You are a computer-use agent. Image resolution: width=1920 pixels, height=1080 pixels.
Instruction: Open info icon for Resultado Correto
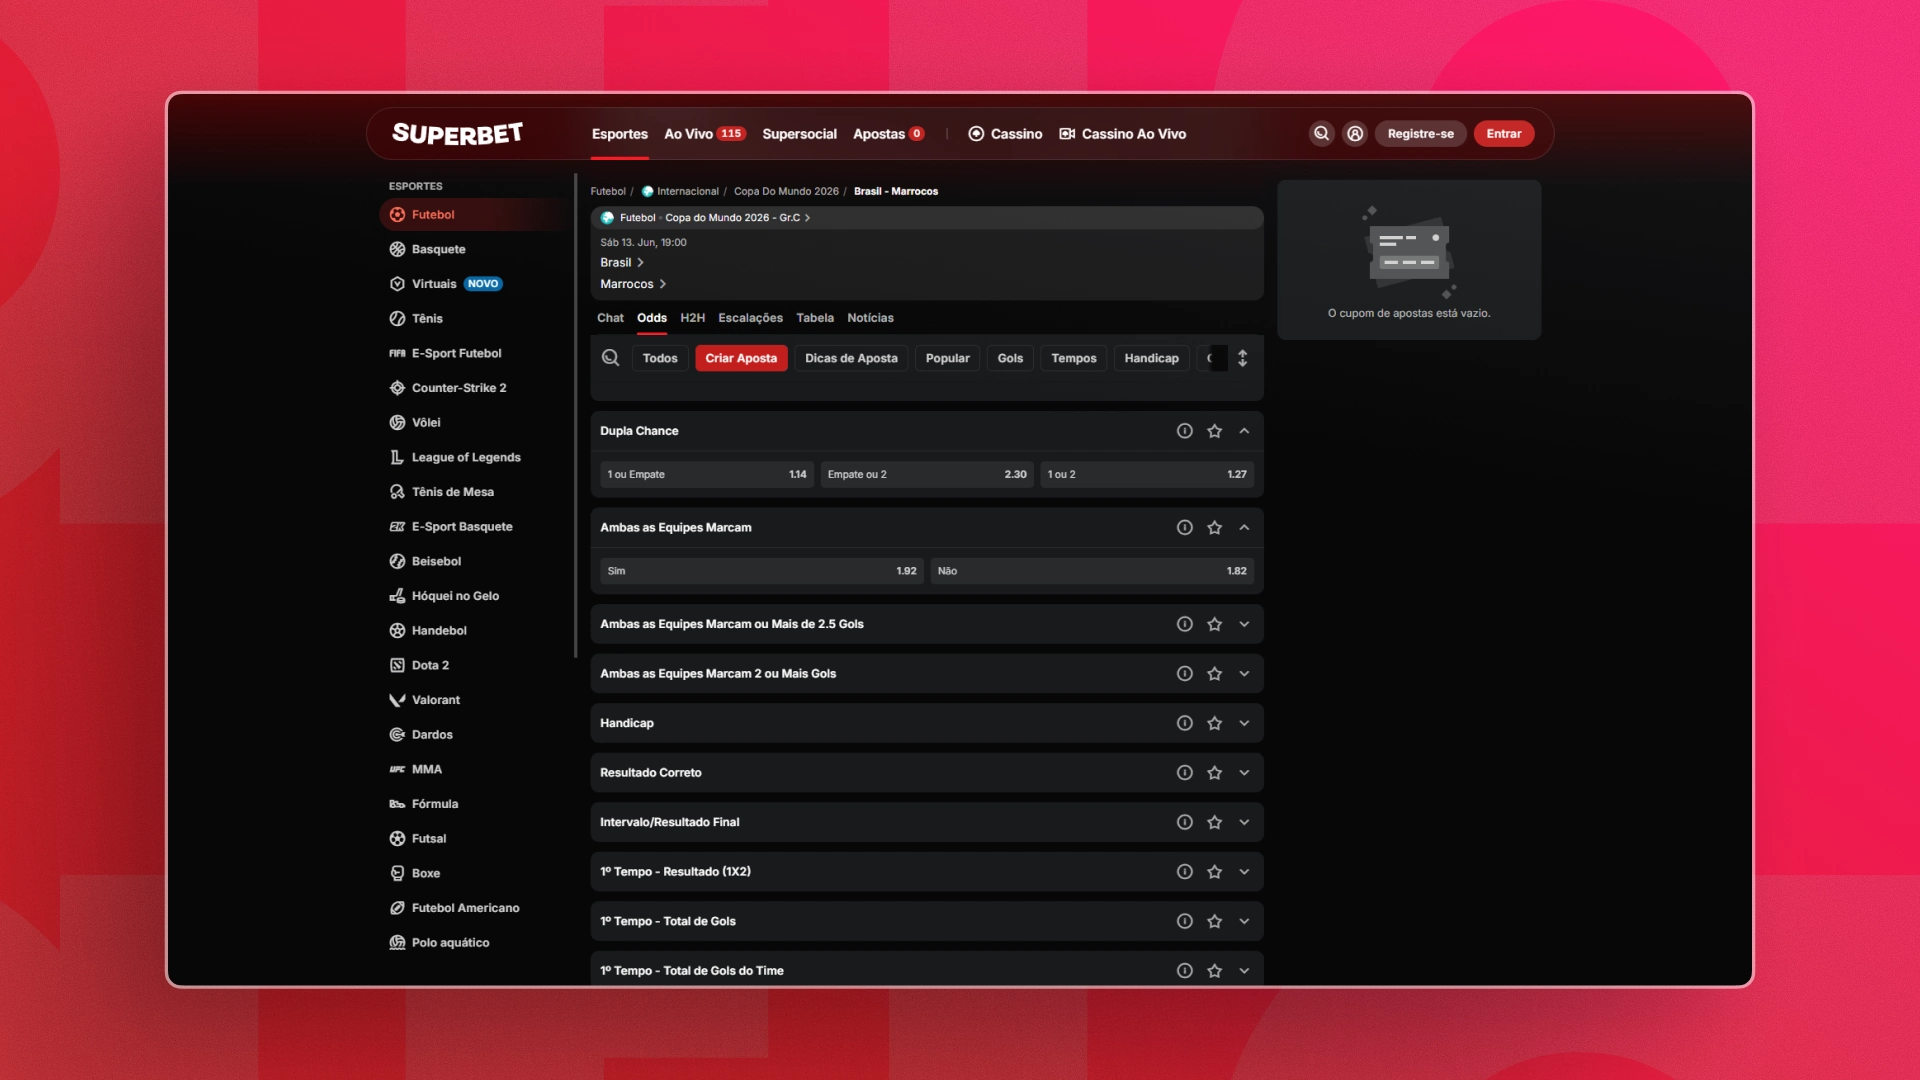coord(1184,773)
